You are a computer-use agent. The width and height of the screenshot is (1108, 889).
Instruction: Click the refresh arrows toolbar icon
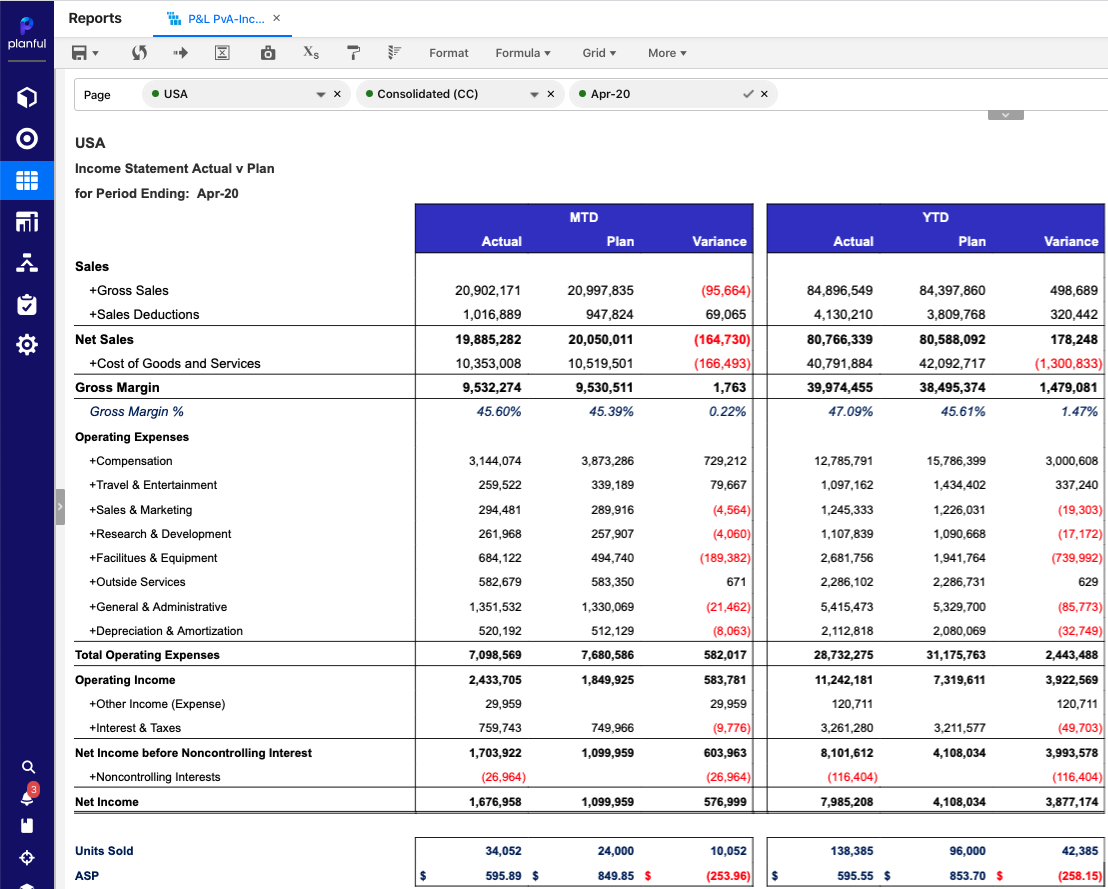(139, 53)
